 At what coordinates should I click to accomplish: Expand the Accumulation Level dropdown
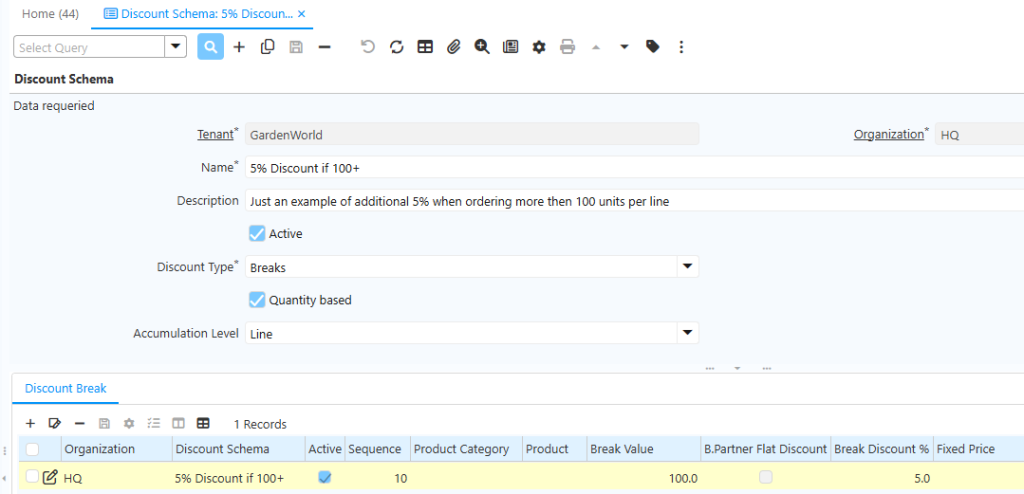coord(687,333)
